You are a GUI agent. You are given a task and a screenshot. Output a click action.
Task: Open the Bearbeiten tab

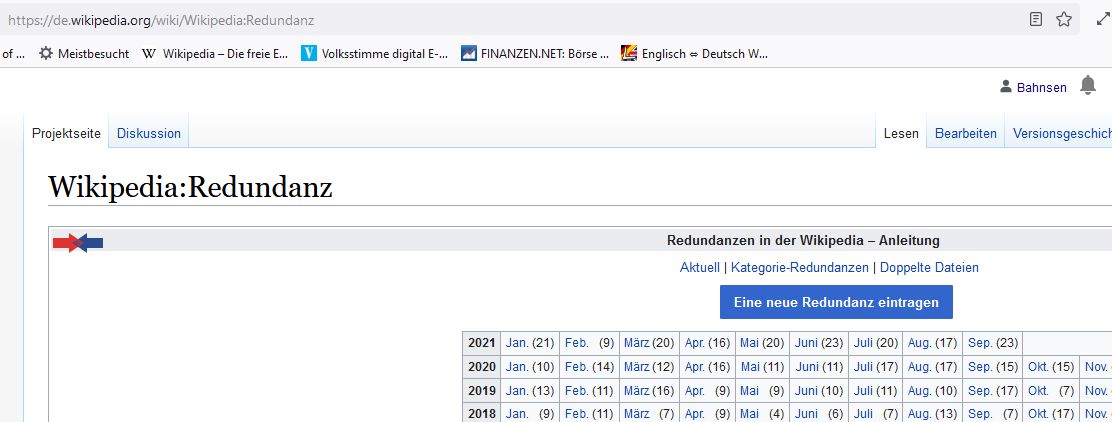tap(966, 133)
